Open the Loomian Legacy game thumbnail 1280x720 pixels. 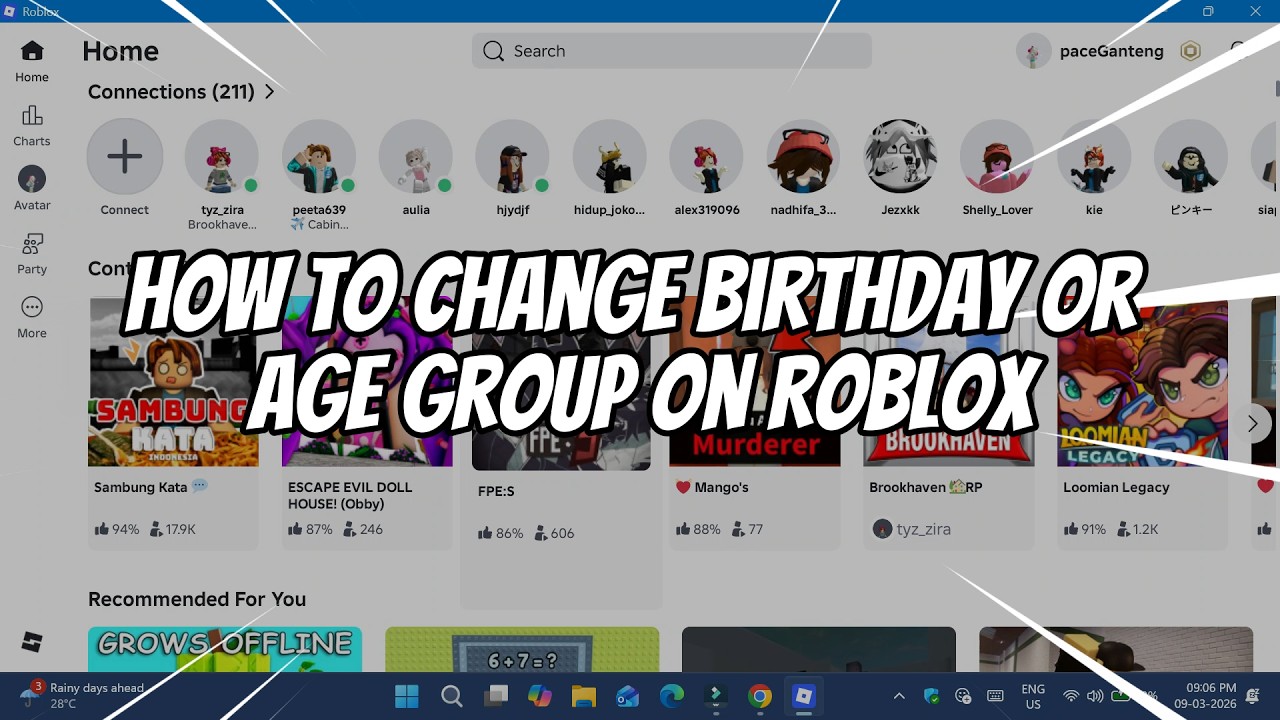click(1143, 382)
